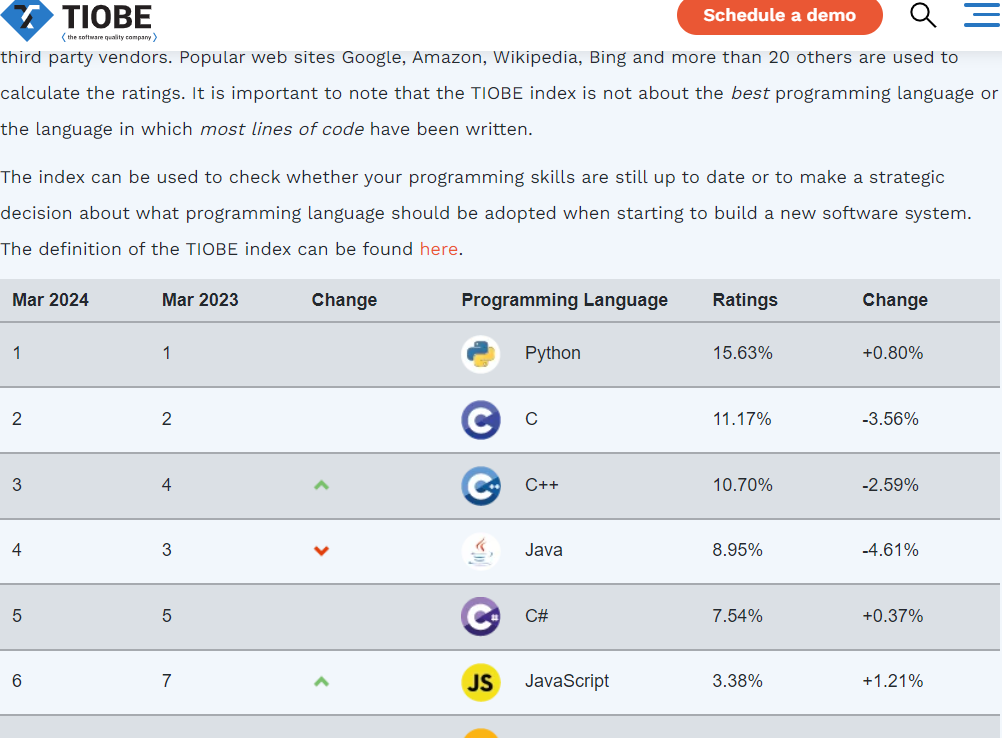Click the C language logo icon
This screenshot has height=738, width=1002.
(x=481, y=420)
